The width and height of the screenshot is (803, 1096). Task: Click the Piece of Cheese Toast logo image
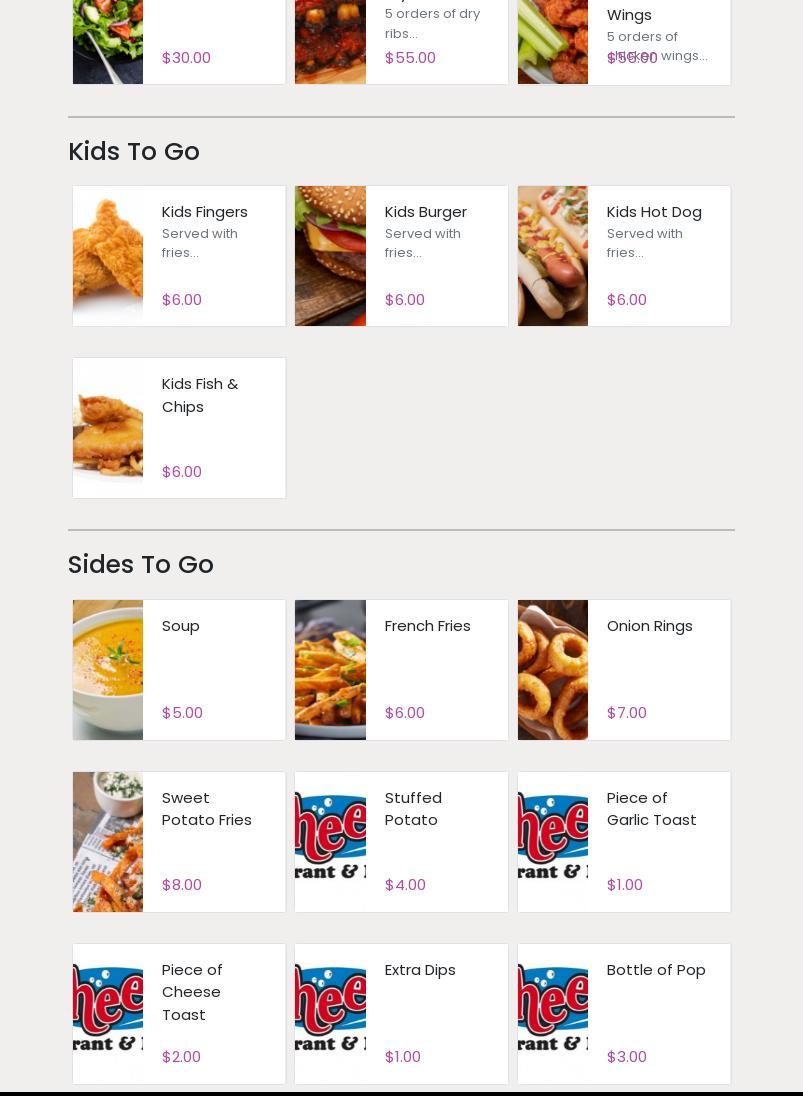point(108,1014)
